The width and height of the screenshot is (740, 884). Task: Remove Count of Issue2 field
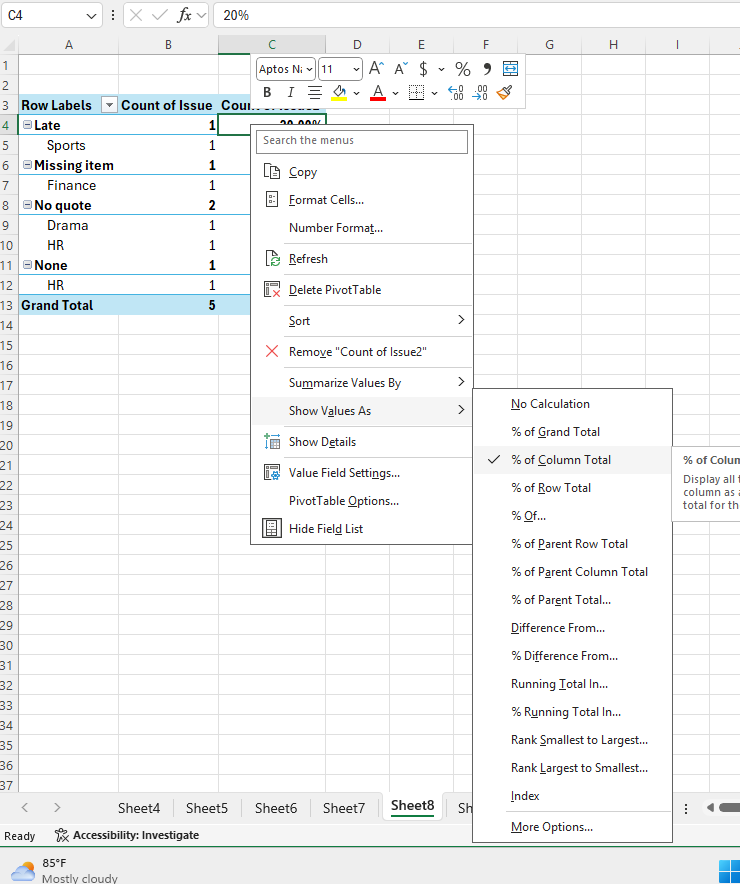[362, 352]
